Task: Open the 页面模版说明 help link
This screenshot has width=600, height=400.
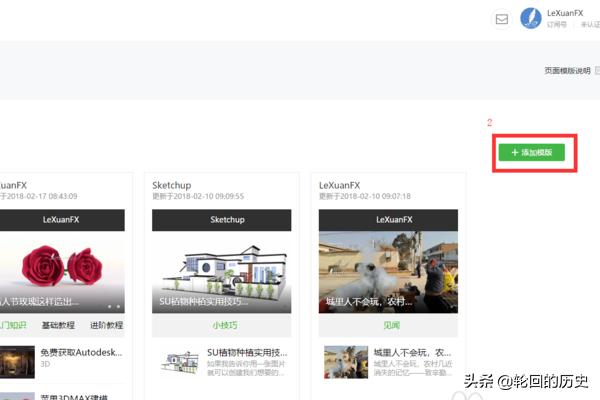Action: [570, 71]
